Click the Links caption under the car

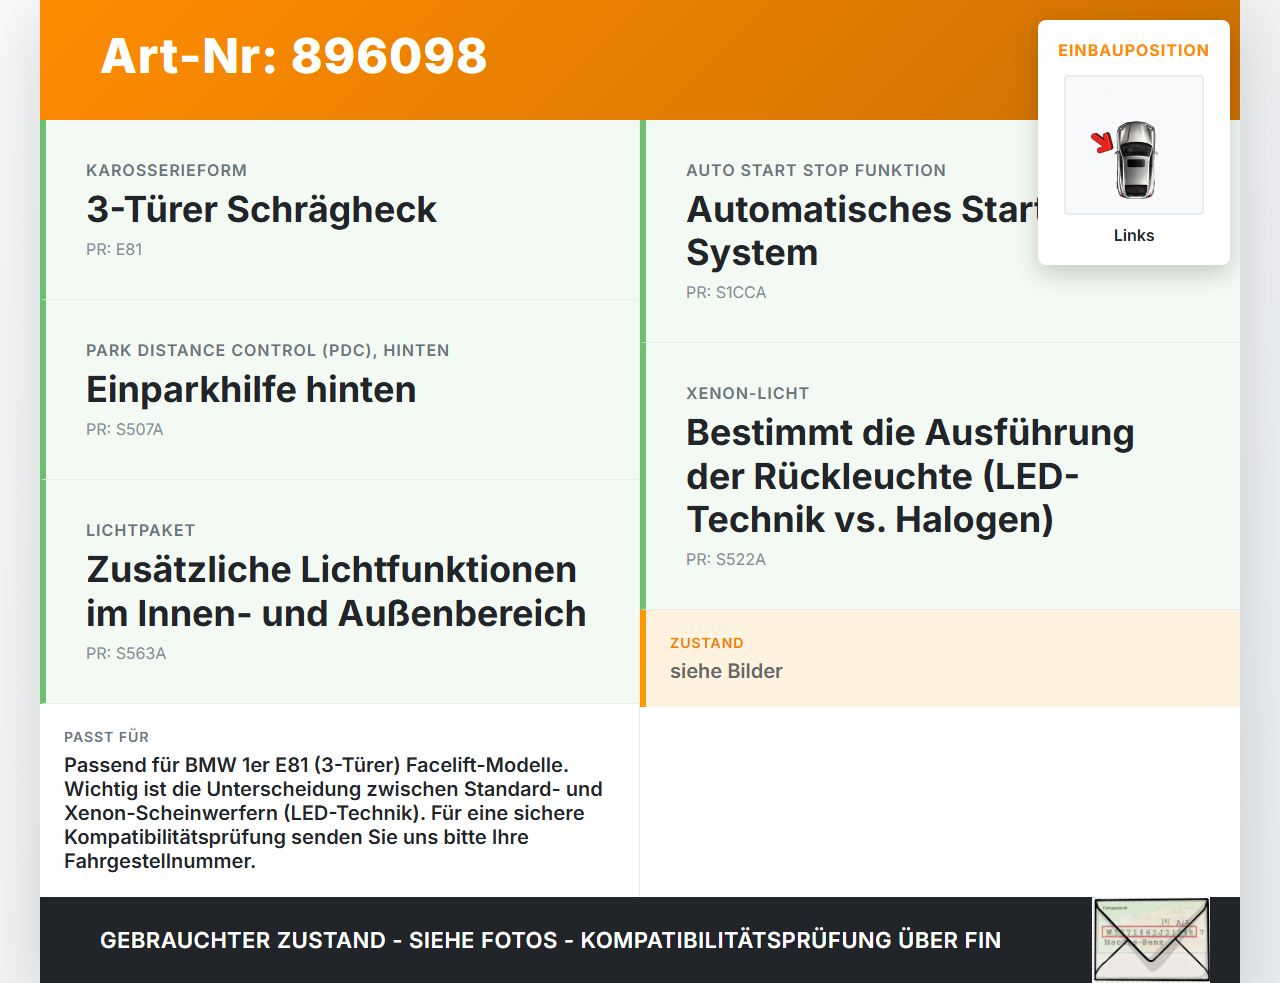(x=1134, y=235)
